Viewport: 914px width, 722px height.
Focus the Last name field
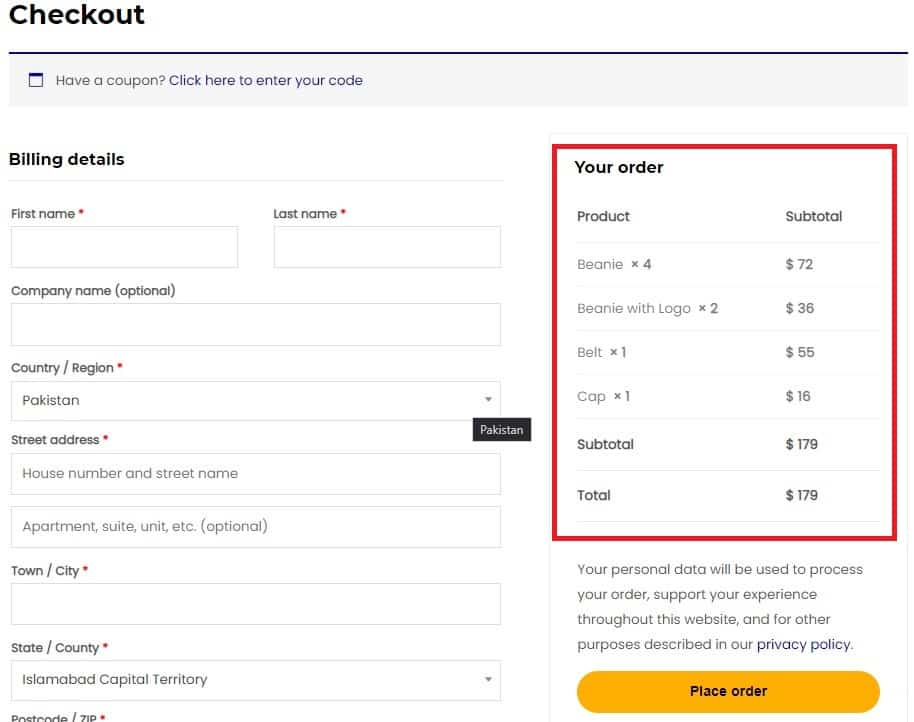pos(387,247)
